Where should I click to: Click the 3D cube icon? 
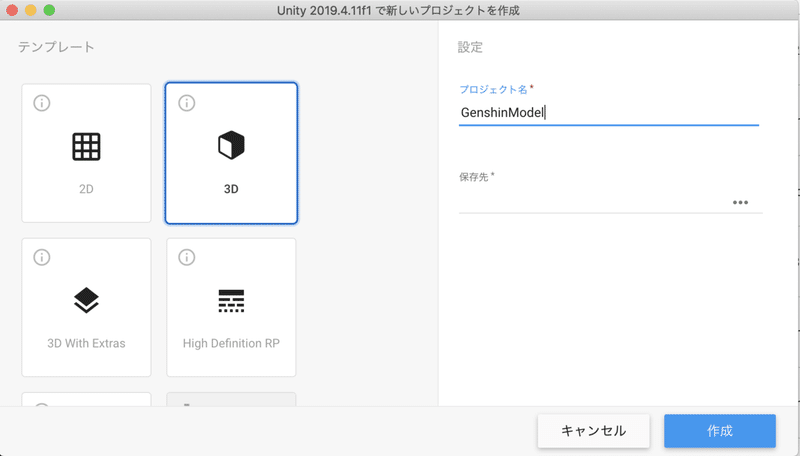pyautogui.click(x=231, y=145)
